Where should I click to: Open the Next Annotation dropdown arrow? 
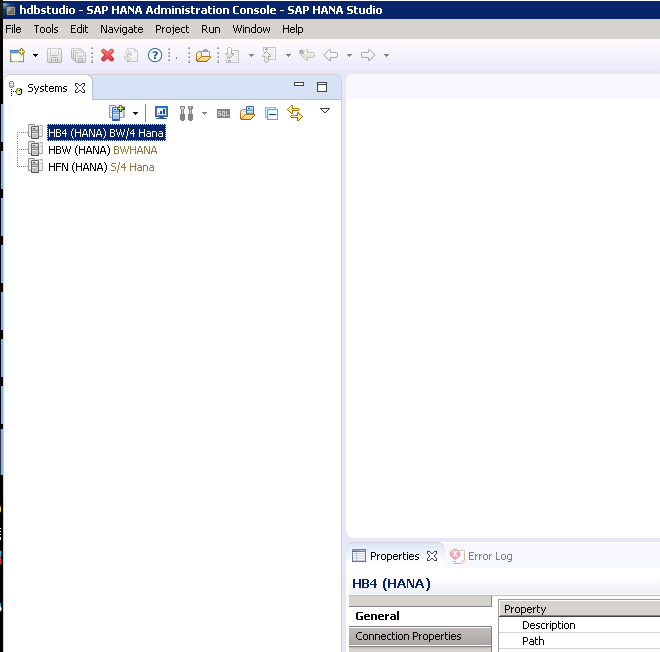251,55
